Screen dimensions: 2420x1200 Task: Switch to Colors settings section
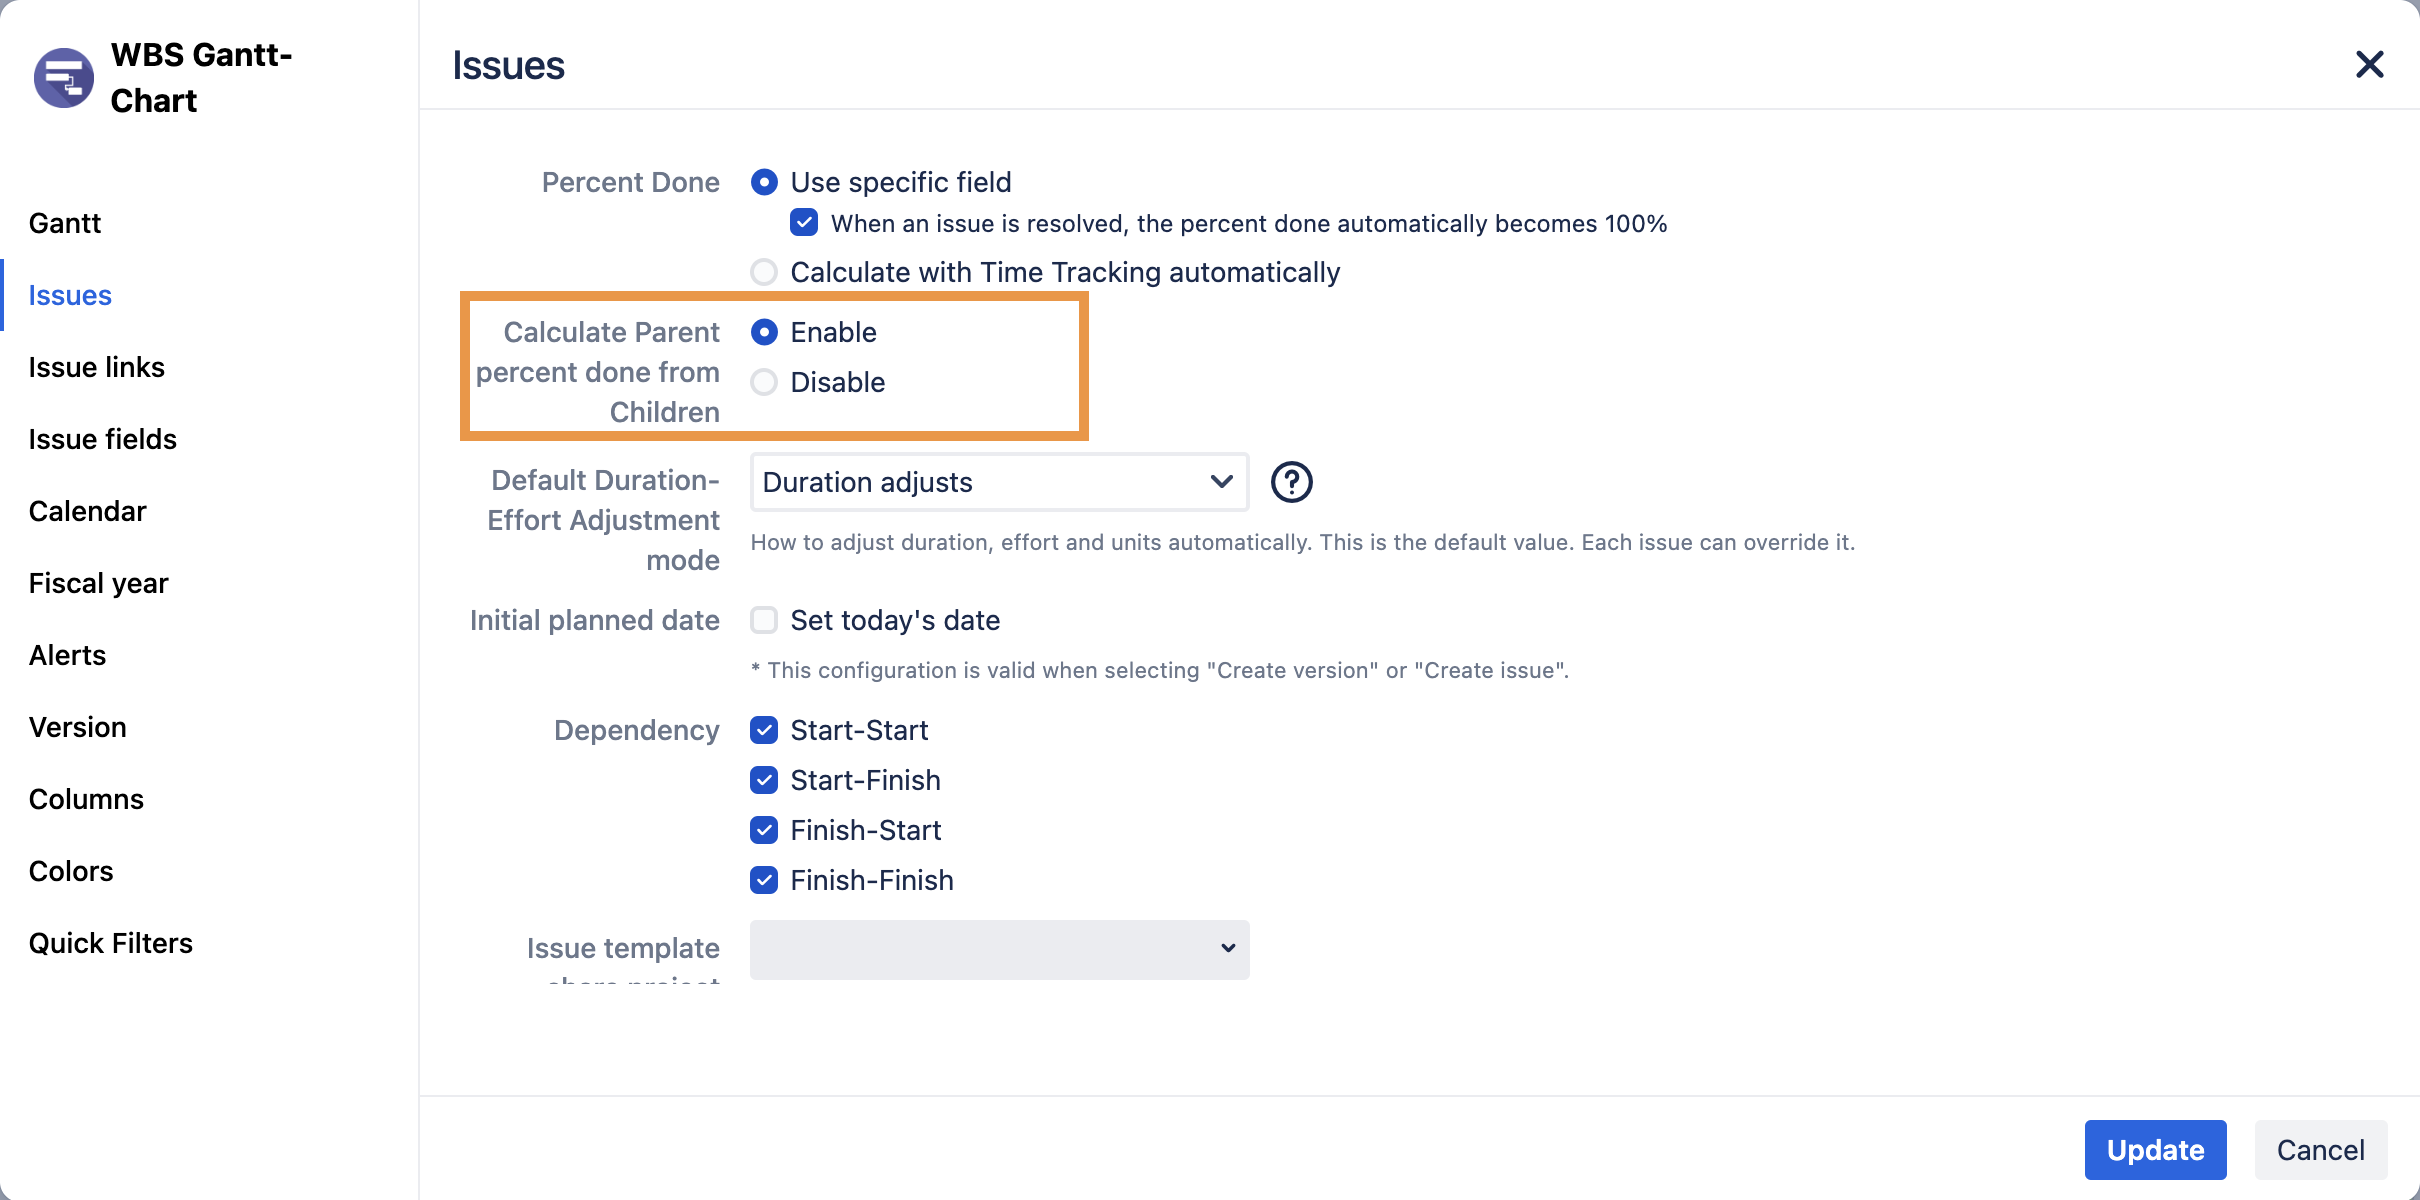tap(71, 871)
